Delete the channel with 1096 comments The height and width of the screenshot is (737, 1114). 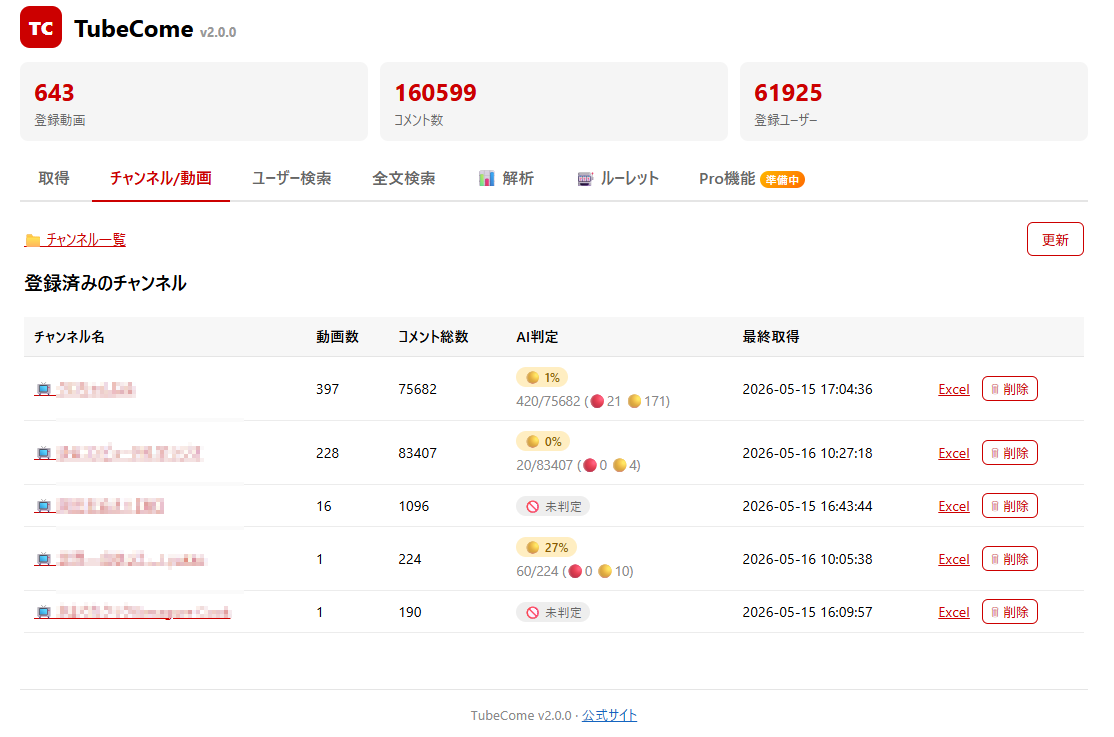(x=1010, y=506)
